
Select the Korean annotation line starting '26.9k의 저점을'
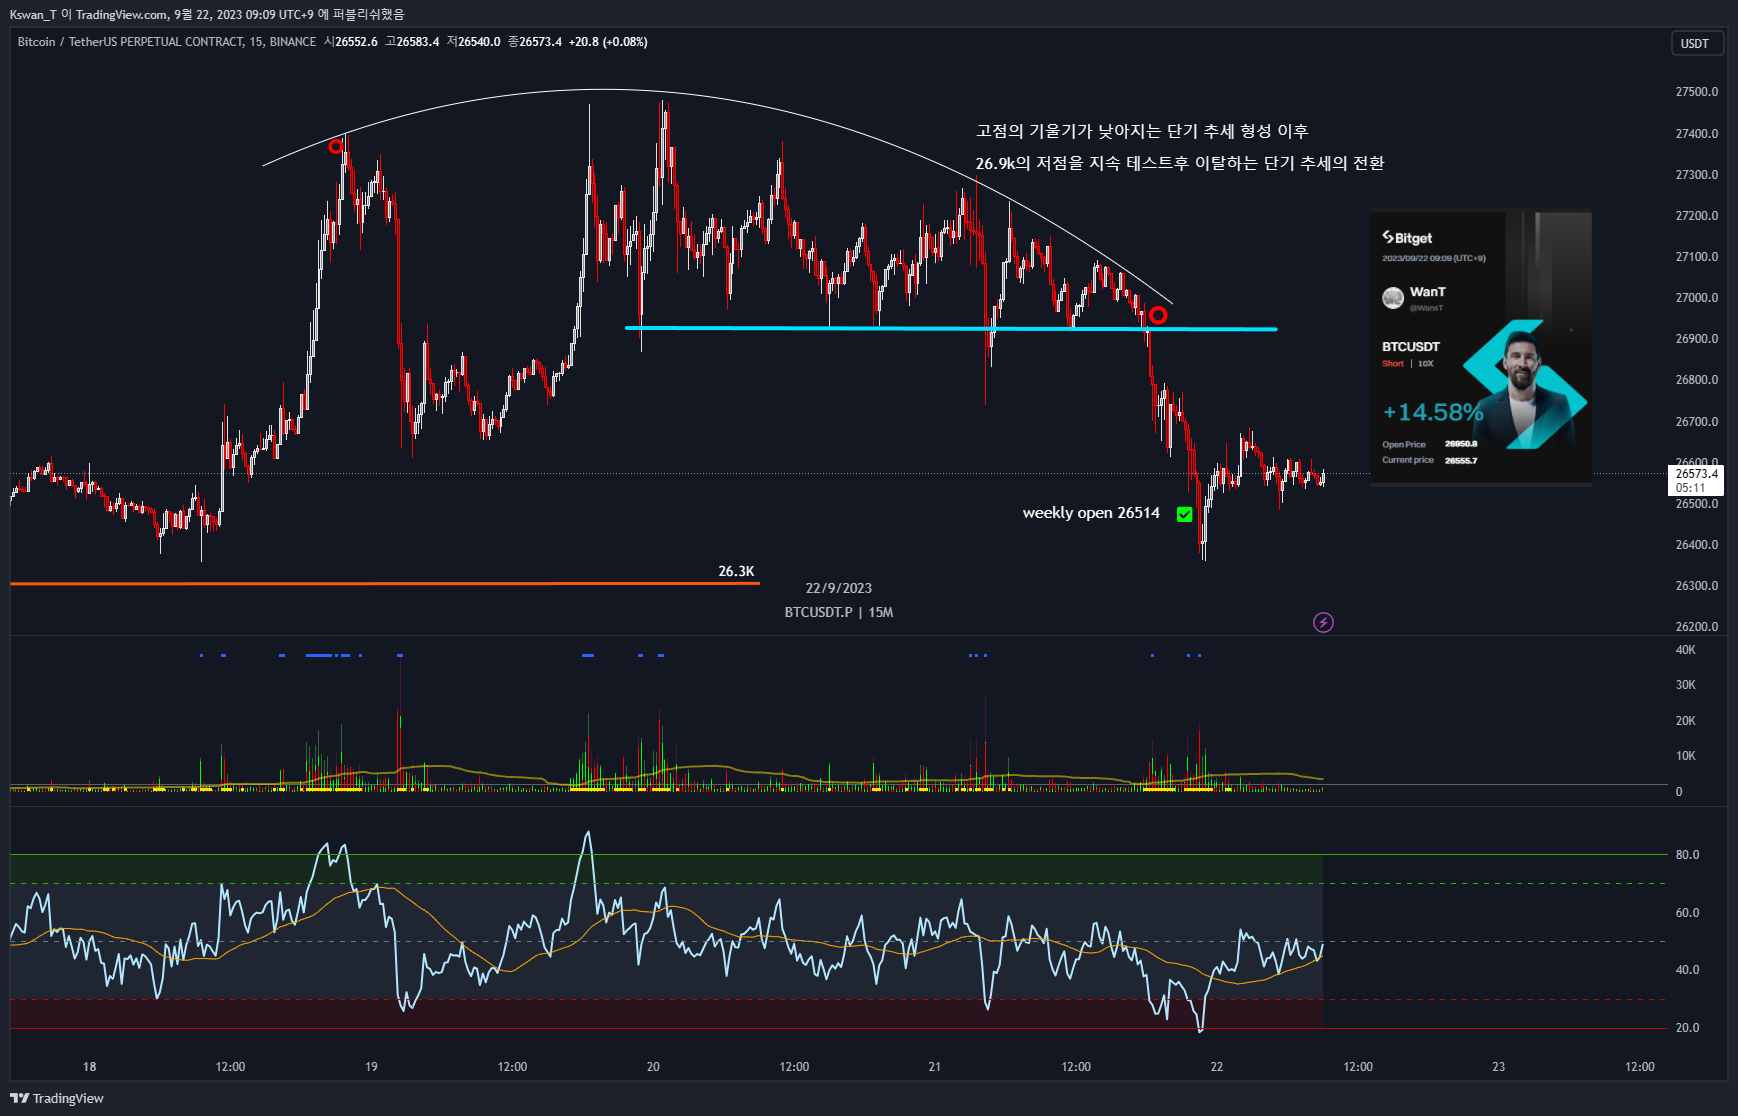click(x=1180, y=163)
